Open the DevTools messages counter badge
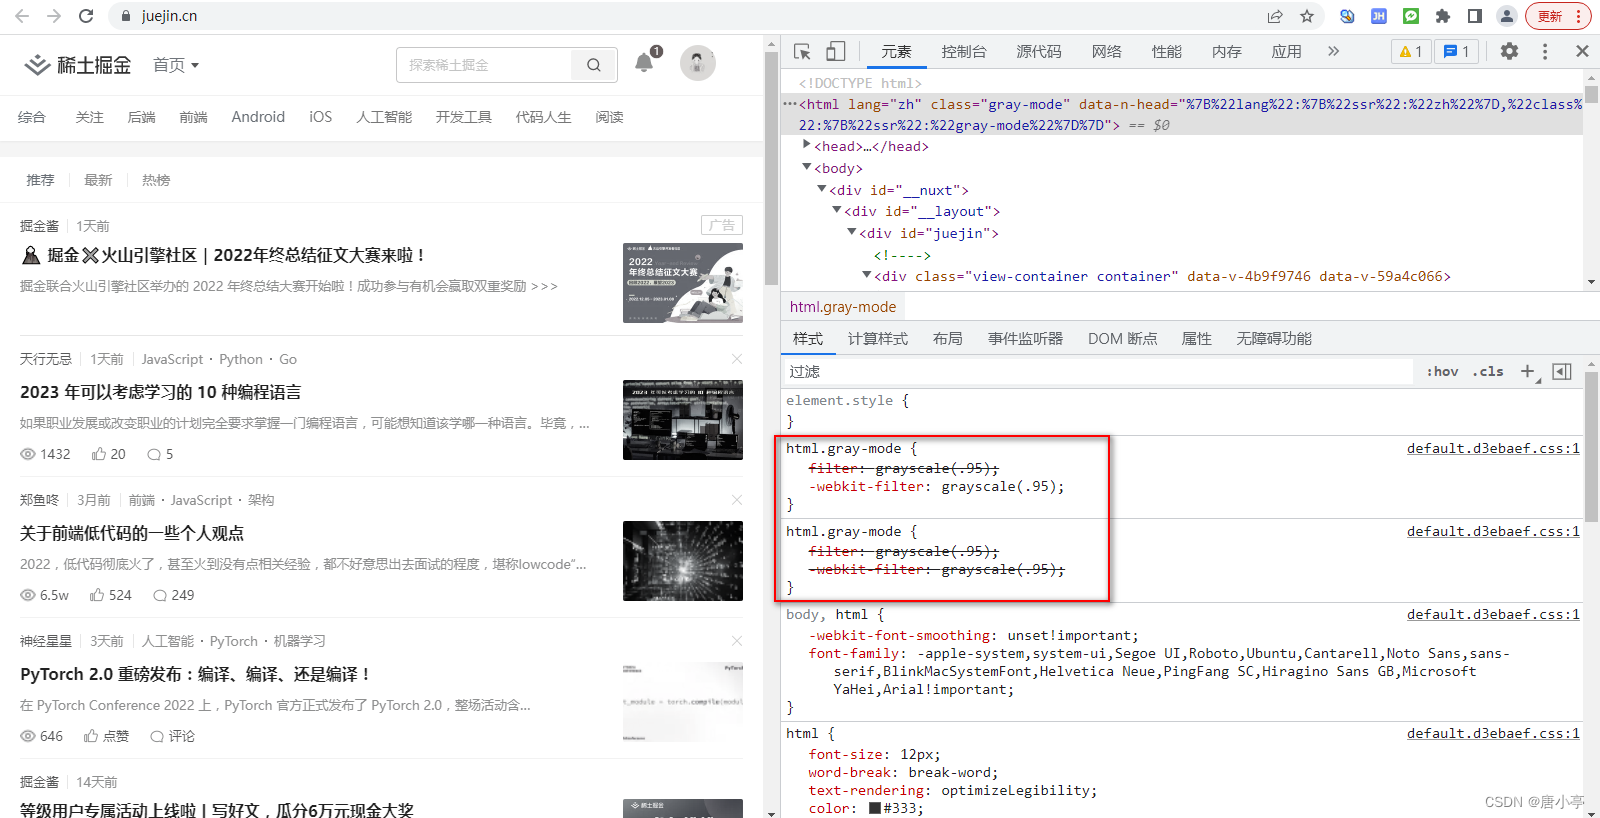 click(x=1457, y=51)
